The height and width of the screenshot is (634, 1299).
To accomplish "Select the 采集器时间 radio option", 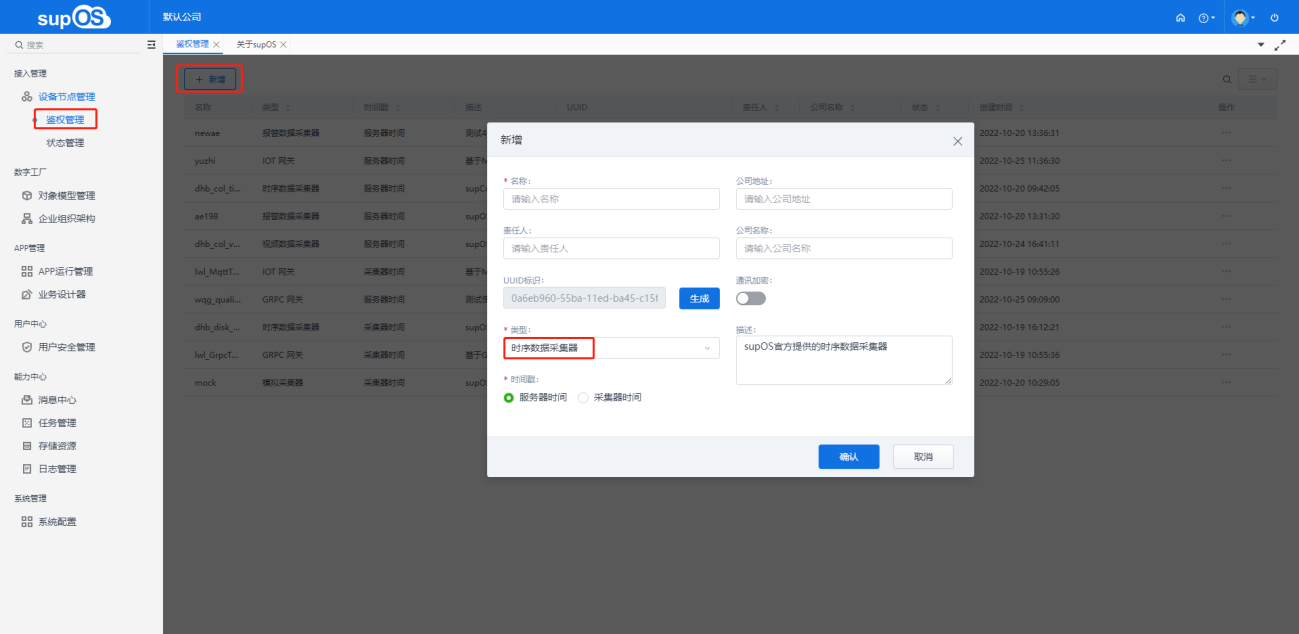I will click(x=584, y=397).
